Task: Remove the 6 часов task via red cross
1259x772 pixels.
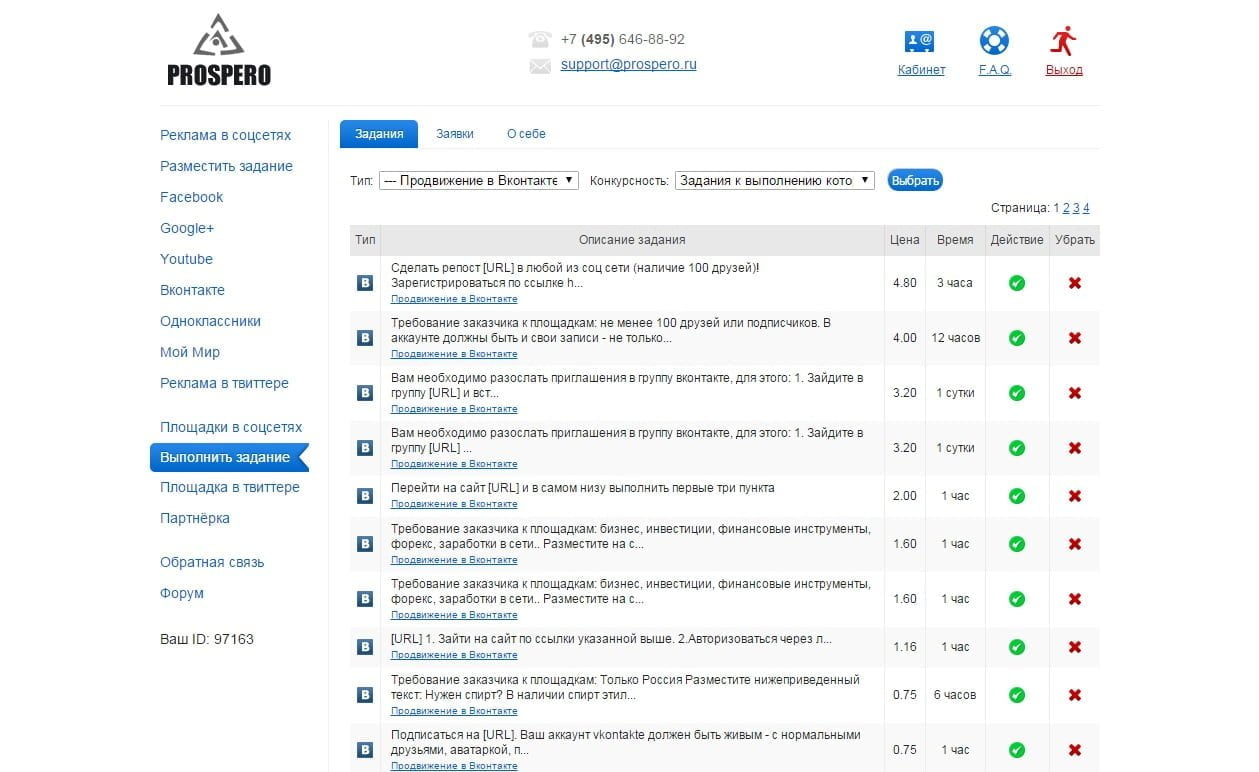Action: 1075,695
